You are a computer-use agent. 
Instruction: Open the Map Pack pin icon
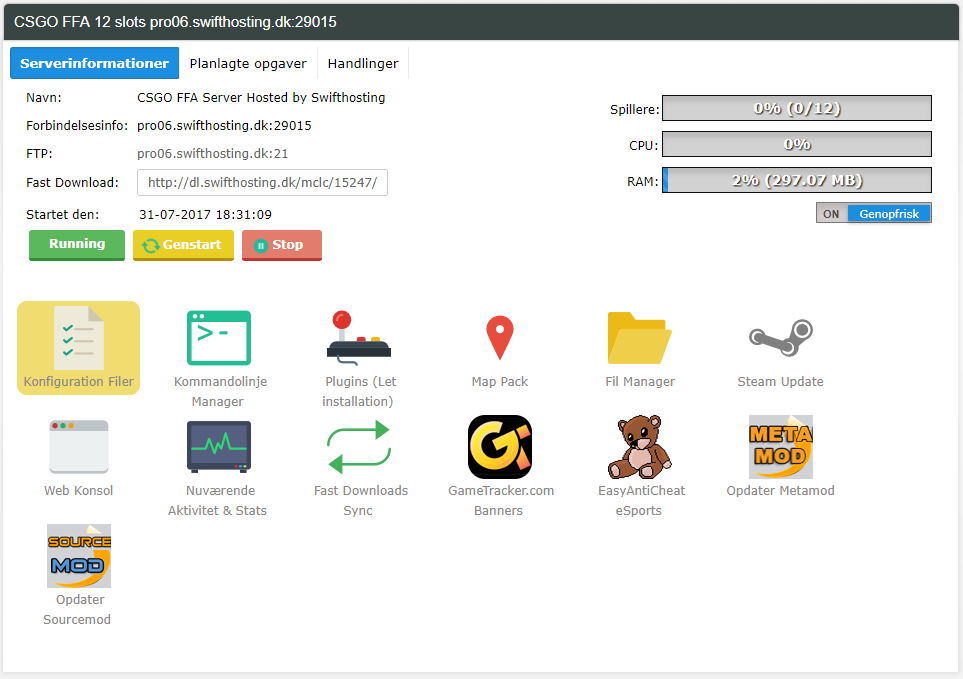(500, 338)
